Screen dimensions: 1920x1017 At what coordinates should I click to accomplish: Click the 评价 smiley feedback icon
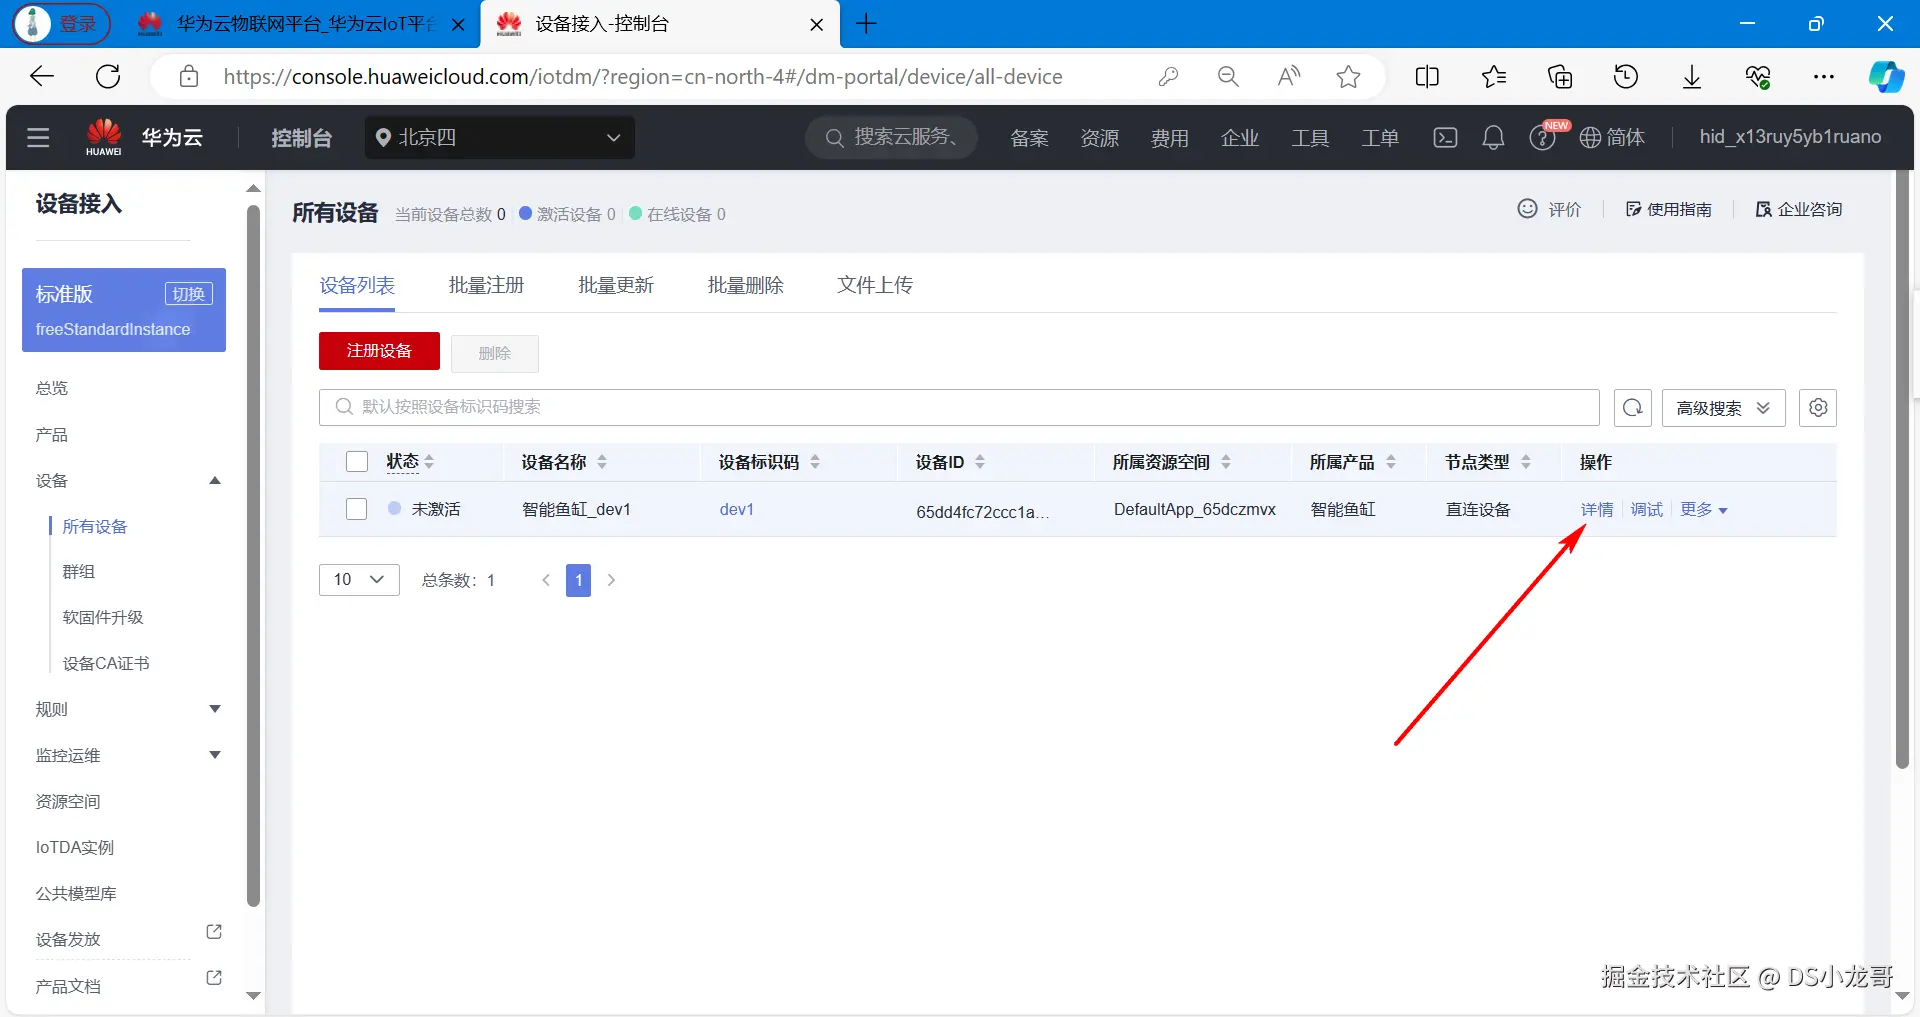1527,209
